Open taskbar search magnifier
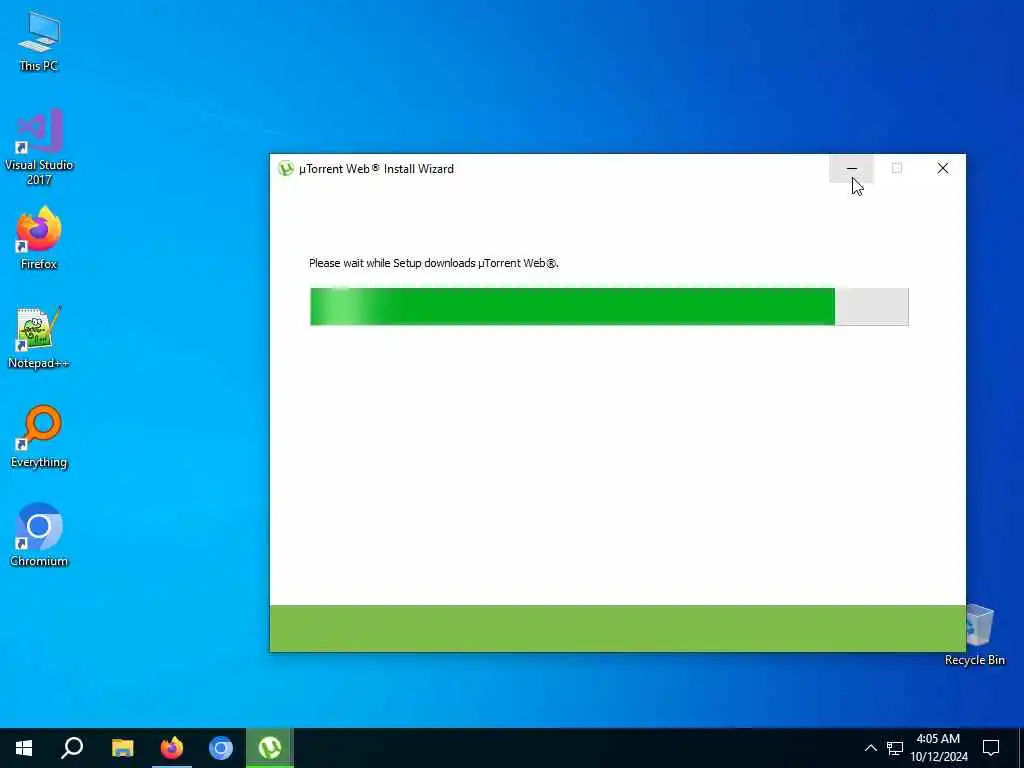1024x768 pixels. point(72,748)
